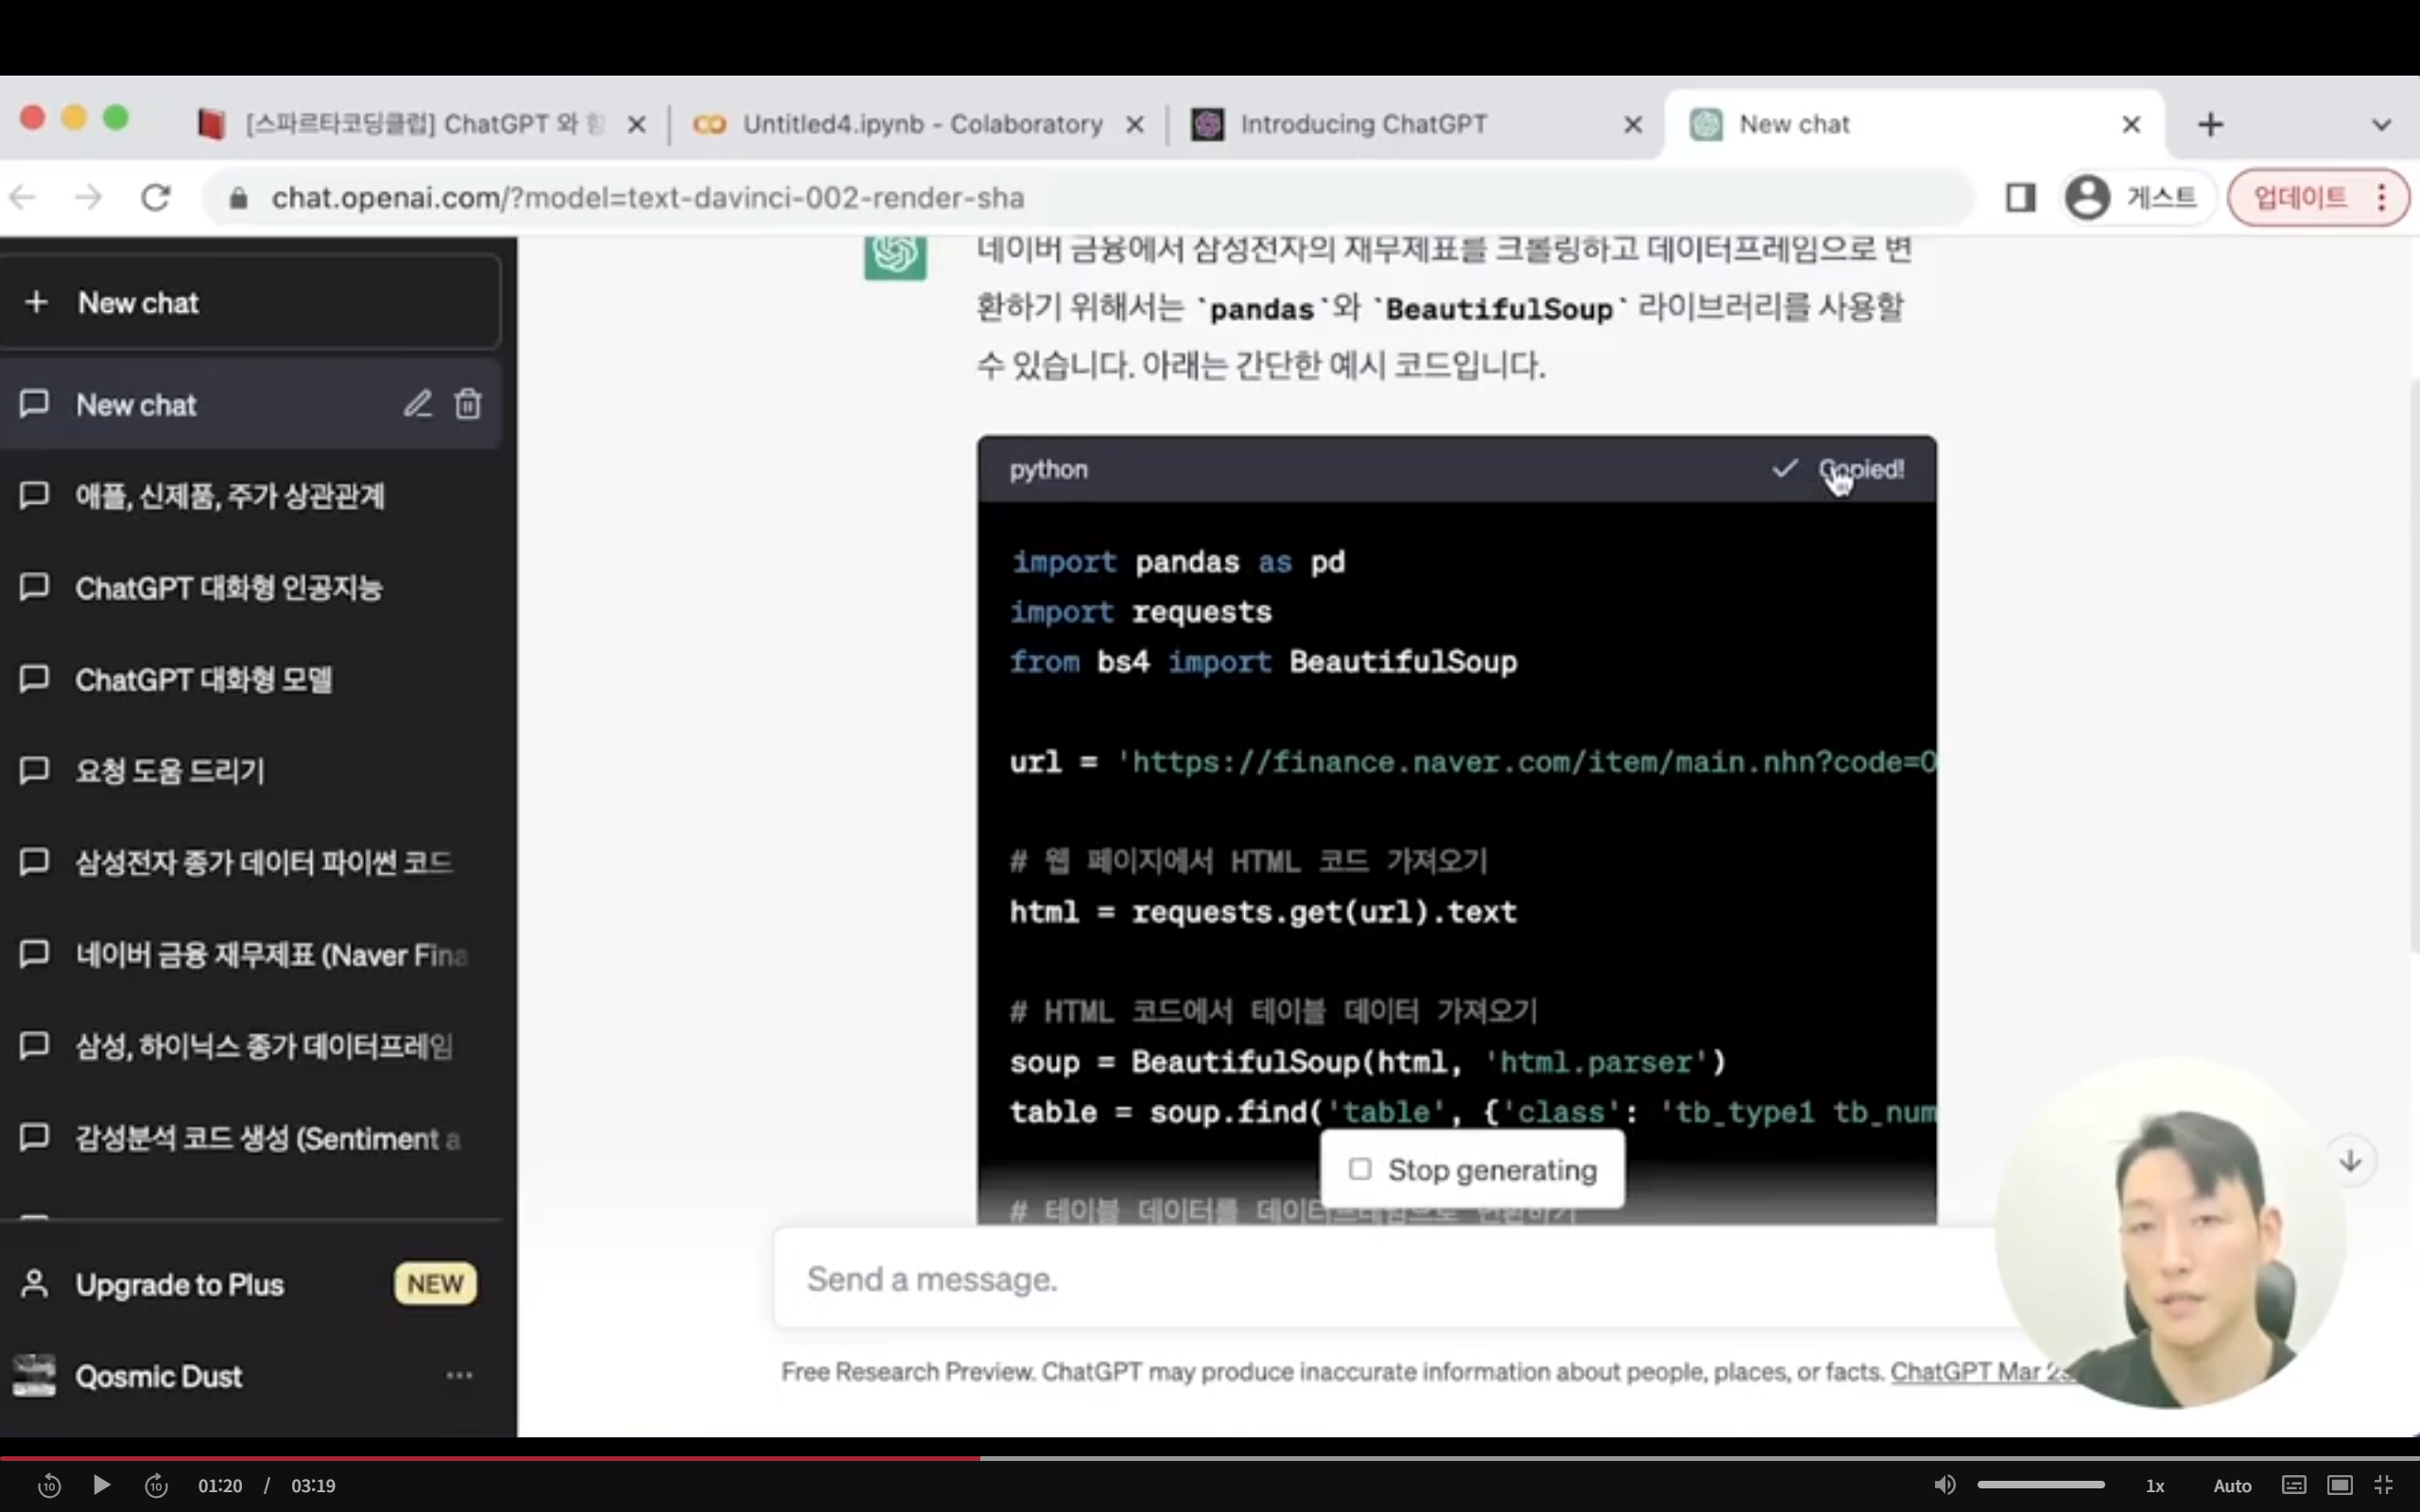Screen dimensions: 2420x1512
Task: Mute the video volume speaker
Action: tap(1945, 1485)
